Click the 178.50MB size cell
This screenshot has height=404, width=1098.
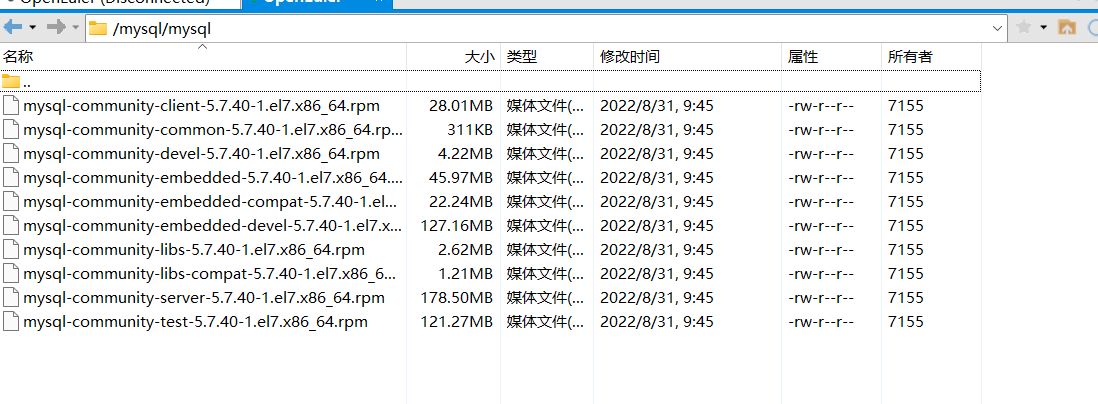tap(457, 298)
